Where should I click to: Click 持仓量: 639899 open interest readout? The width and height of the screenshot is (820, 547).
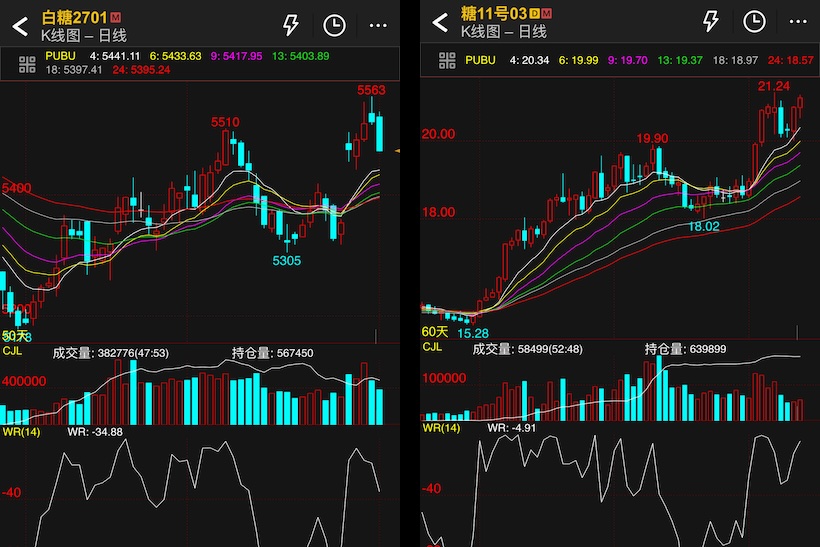coord(686,349)
